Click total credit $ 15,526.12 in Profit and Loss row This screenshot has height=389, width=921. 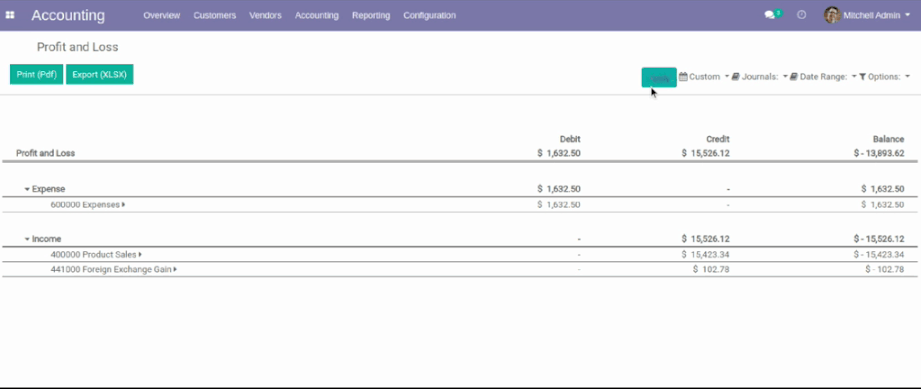[705, 153]
